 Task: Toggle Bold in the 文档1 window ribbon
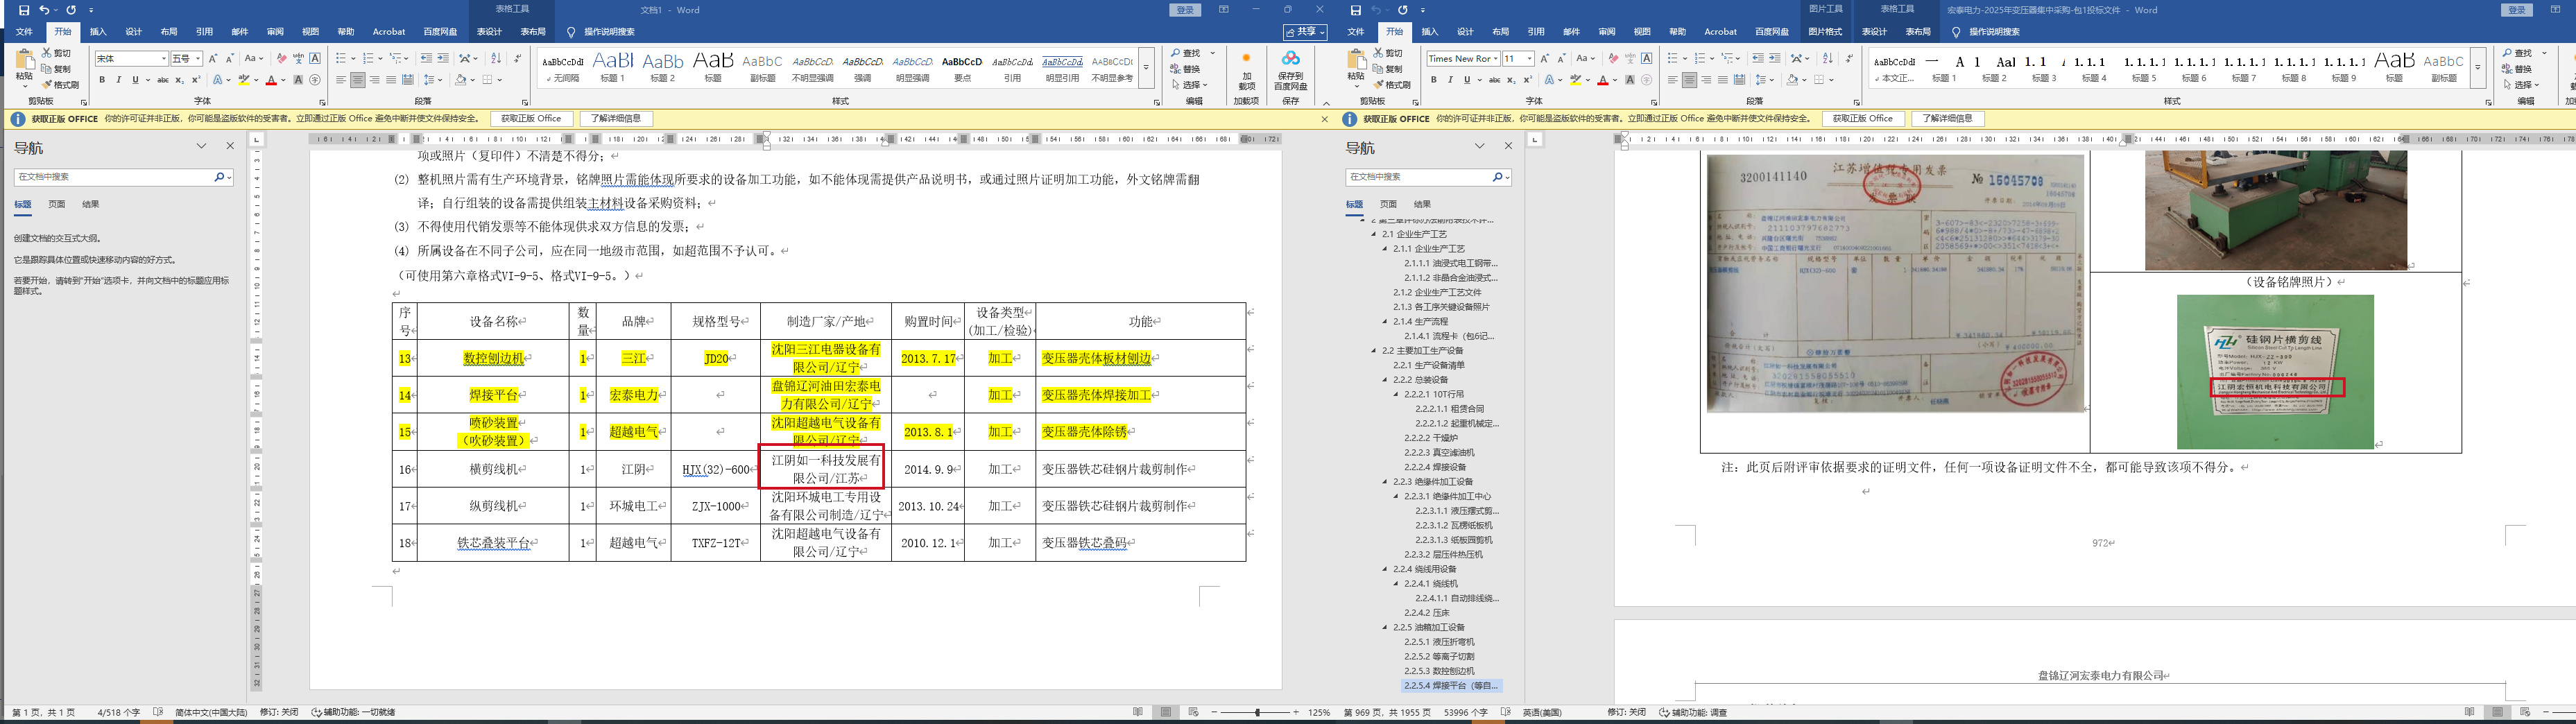(x=102, y=80)
